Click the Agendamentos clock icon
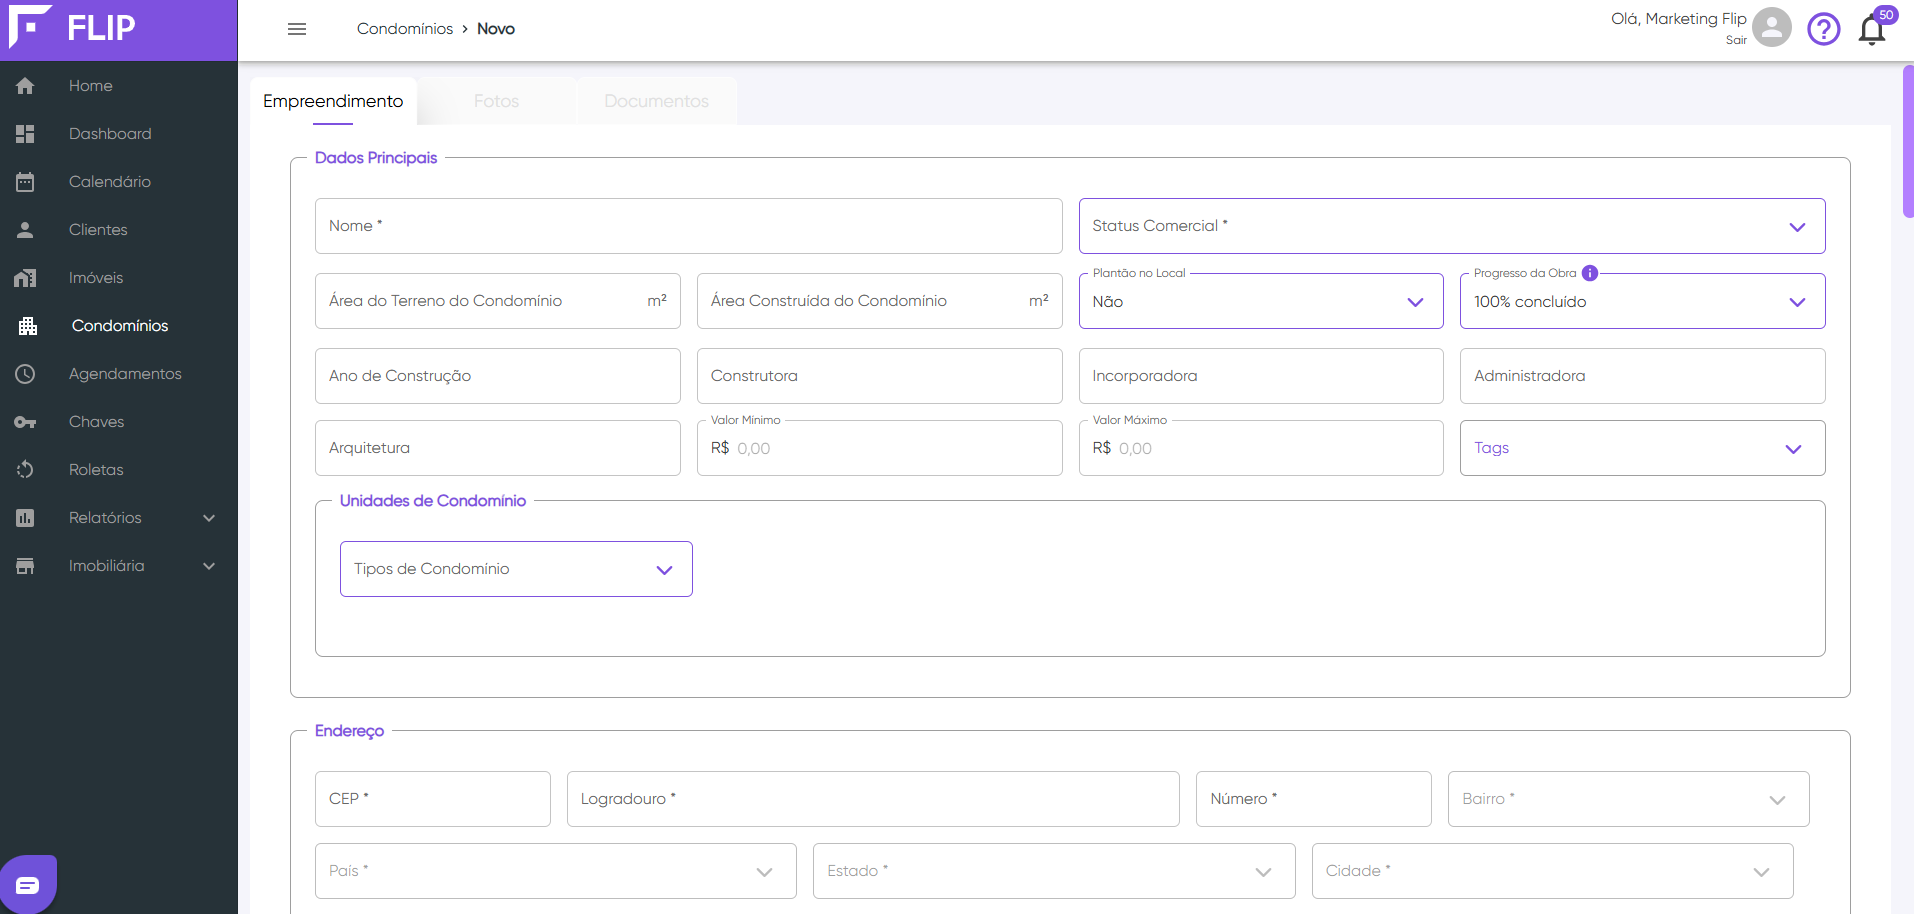The image size is (1914, 914). pyautogui.click(x=25, y=374)
